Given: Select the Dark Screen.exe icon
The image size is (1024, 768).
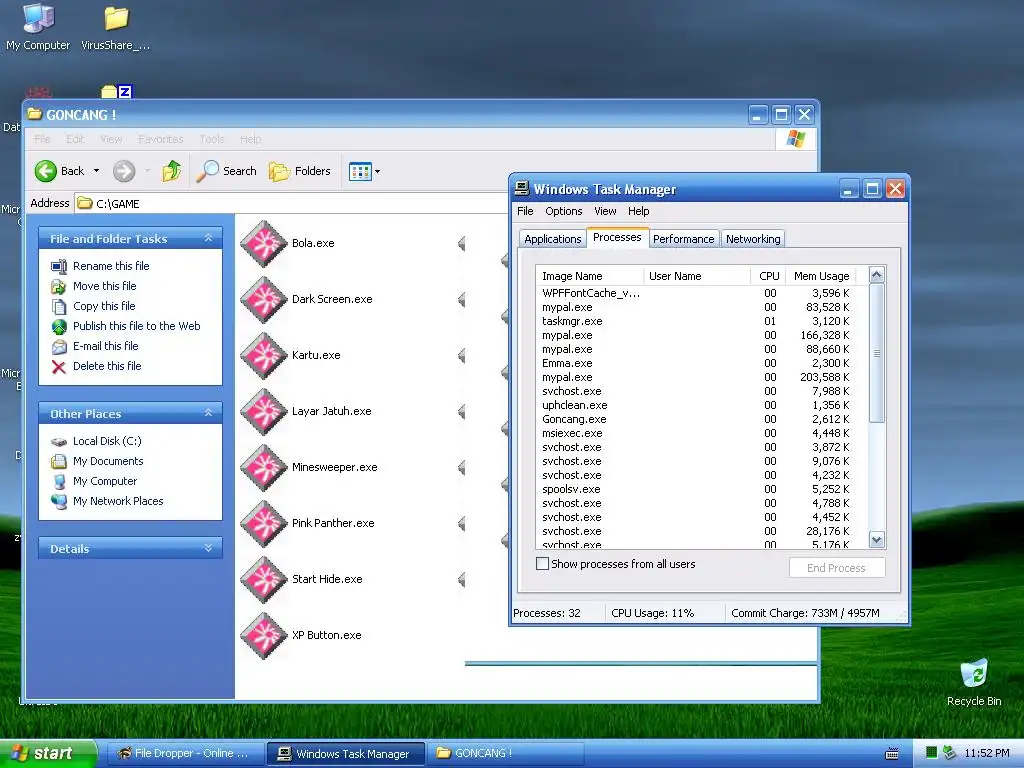Looking at the screenshot, I should pos(264,300).
